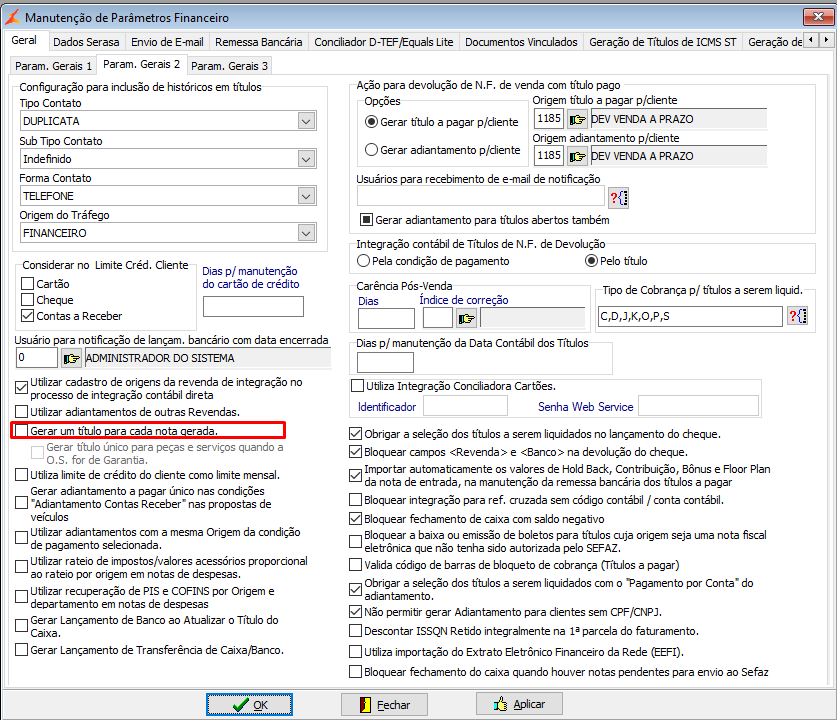This screenshot has width=837, height=720.
Task: Expand the Sub Tipo Contato dropdown
Action: 306,159
